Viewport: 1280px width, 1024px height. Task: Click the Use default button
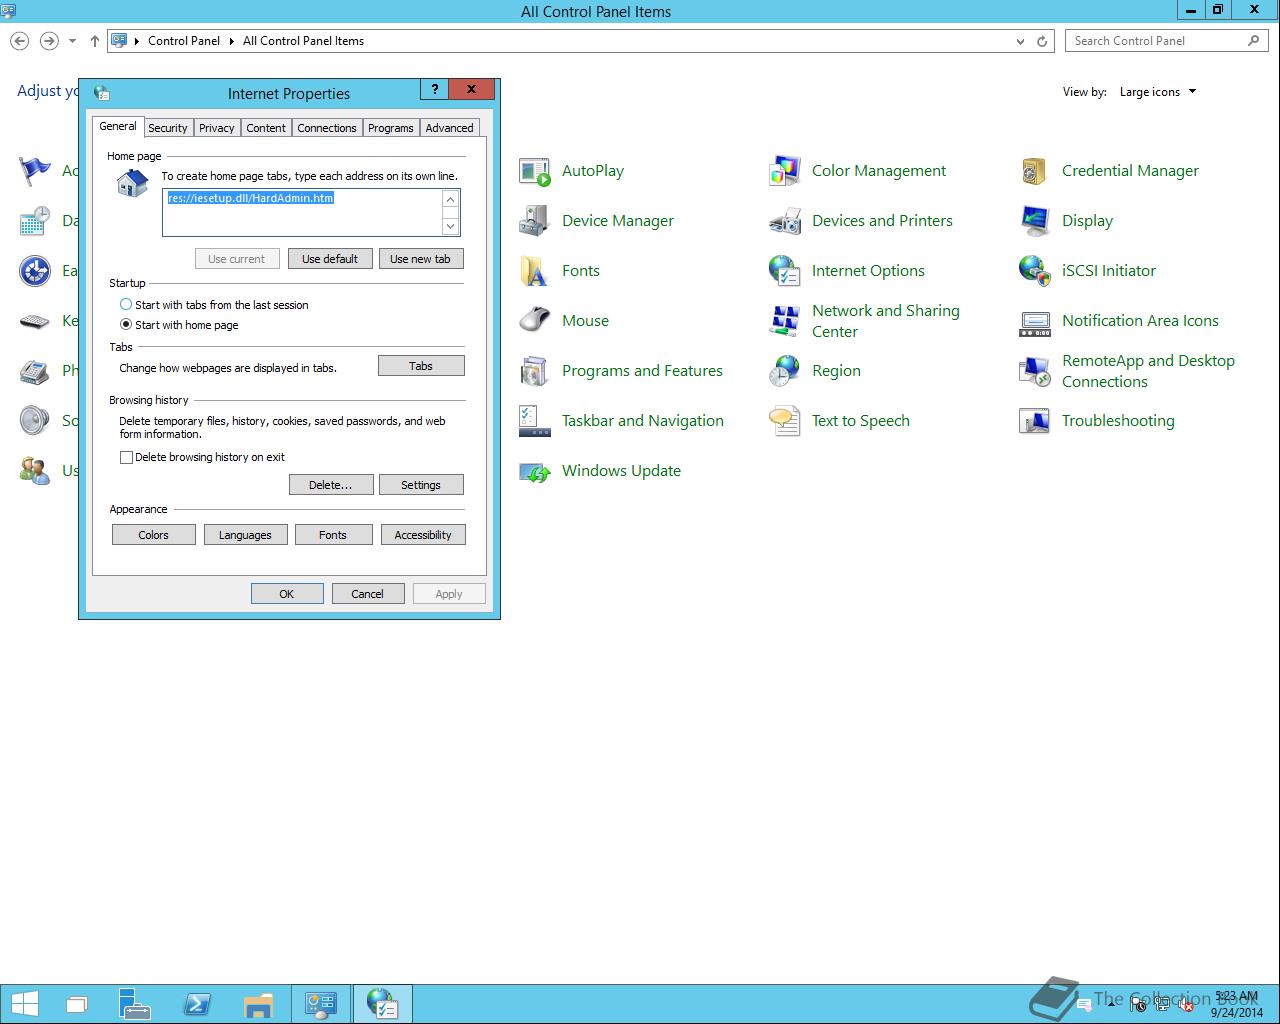tap(330, 259)
